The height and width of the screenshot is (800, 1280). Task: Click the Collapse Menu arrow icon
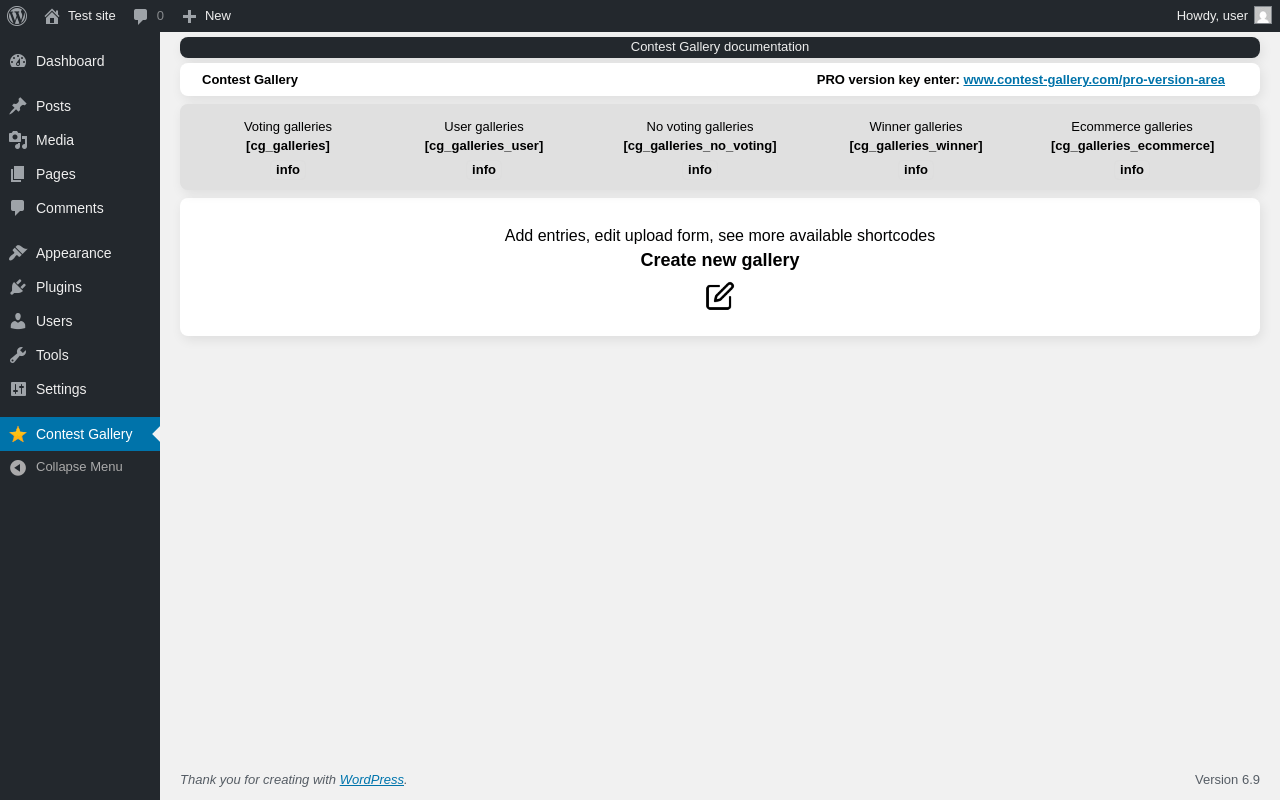coord(18,467)
